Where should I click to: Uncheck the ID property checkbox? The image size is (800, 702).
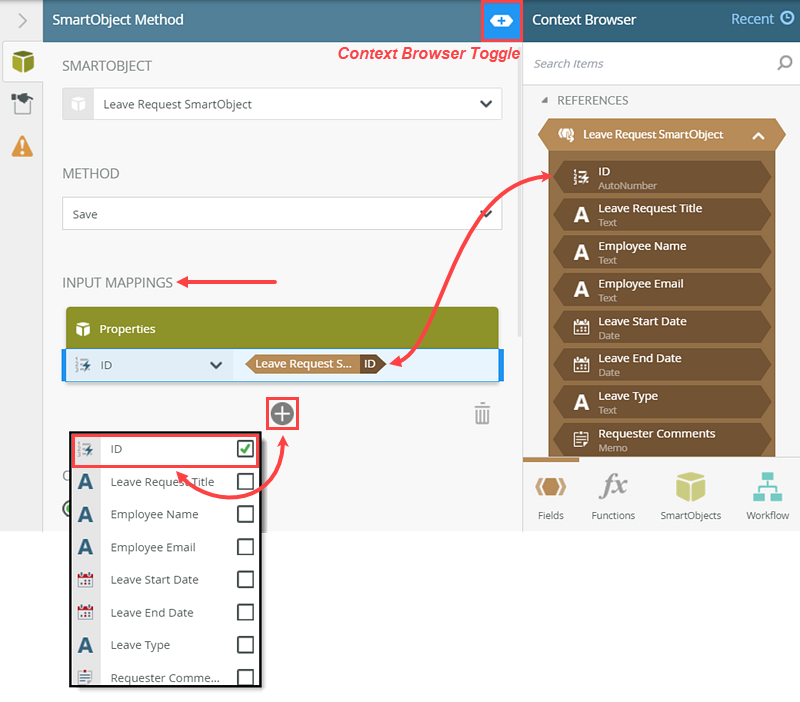tap(245, 448)
